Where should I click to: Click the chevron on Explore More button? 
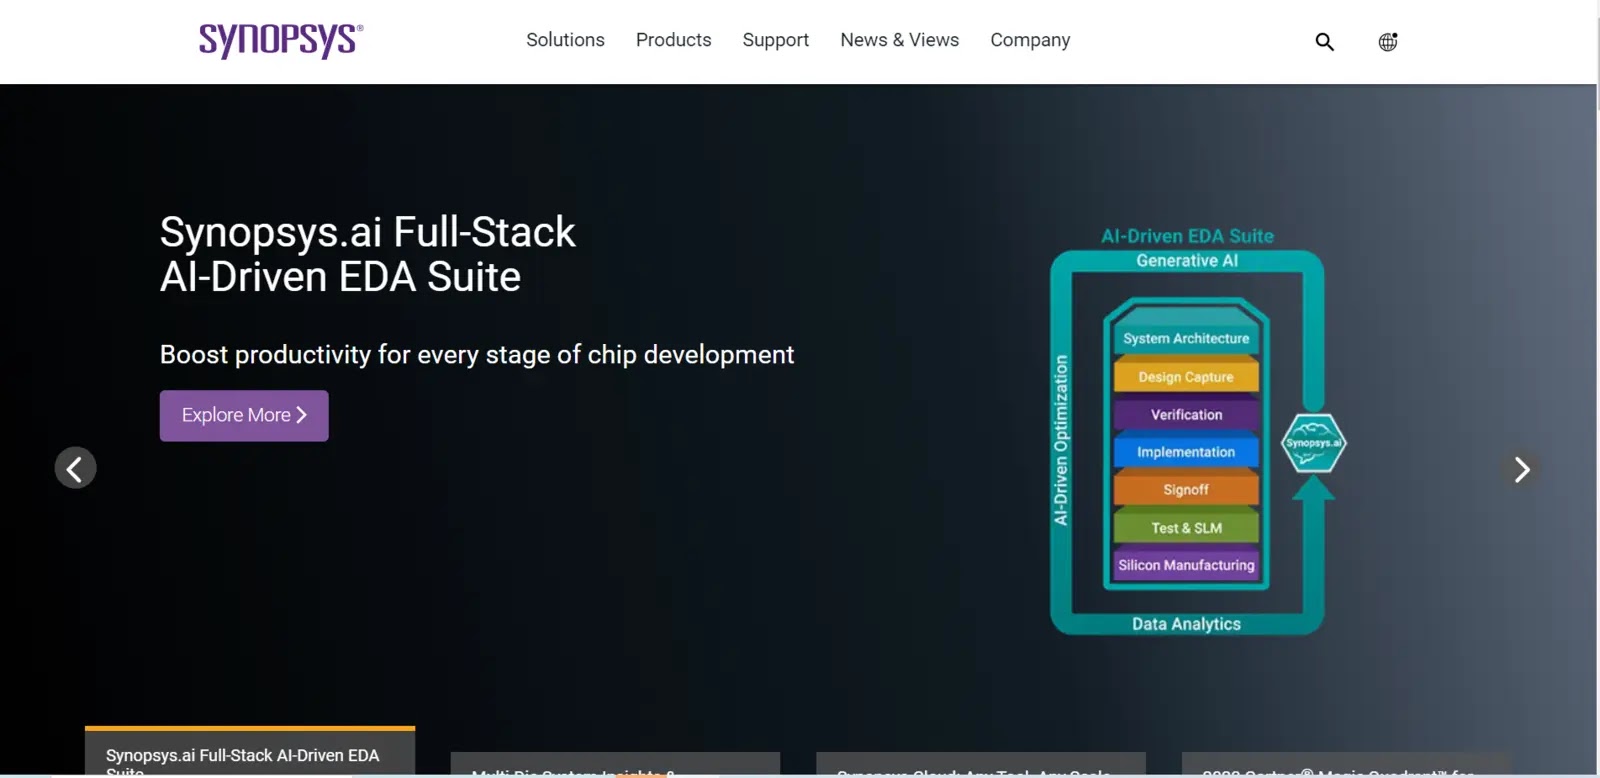[x=302, y=415]
